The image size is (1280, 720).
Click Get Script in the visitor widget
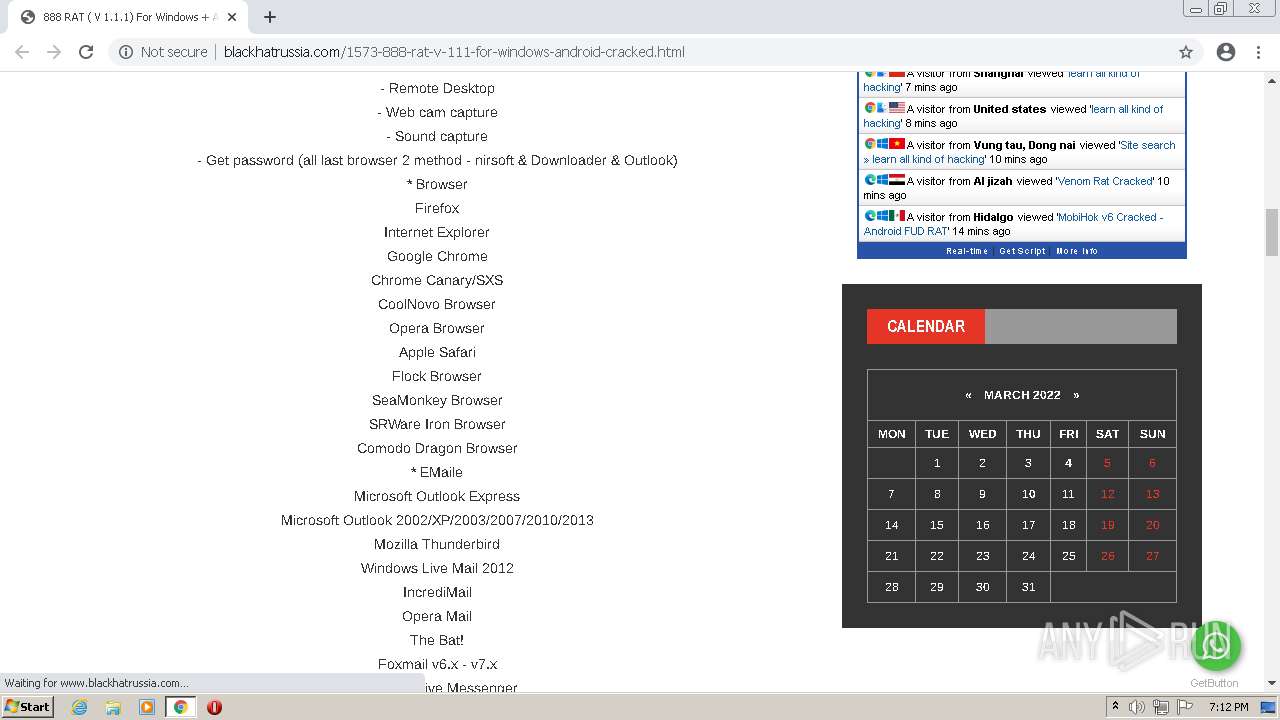pyautogui.click(x=1022, y=251)
